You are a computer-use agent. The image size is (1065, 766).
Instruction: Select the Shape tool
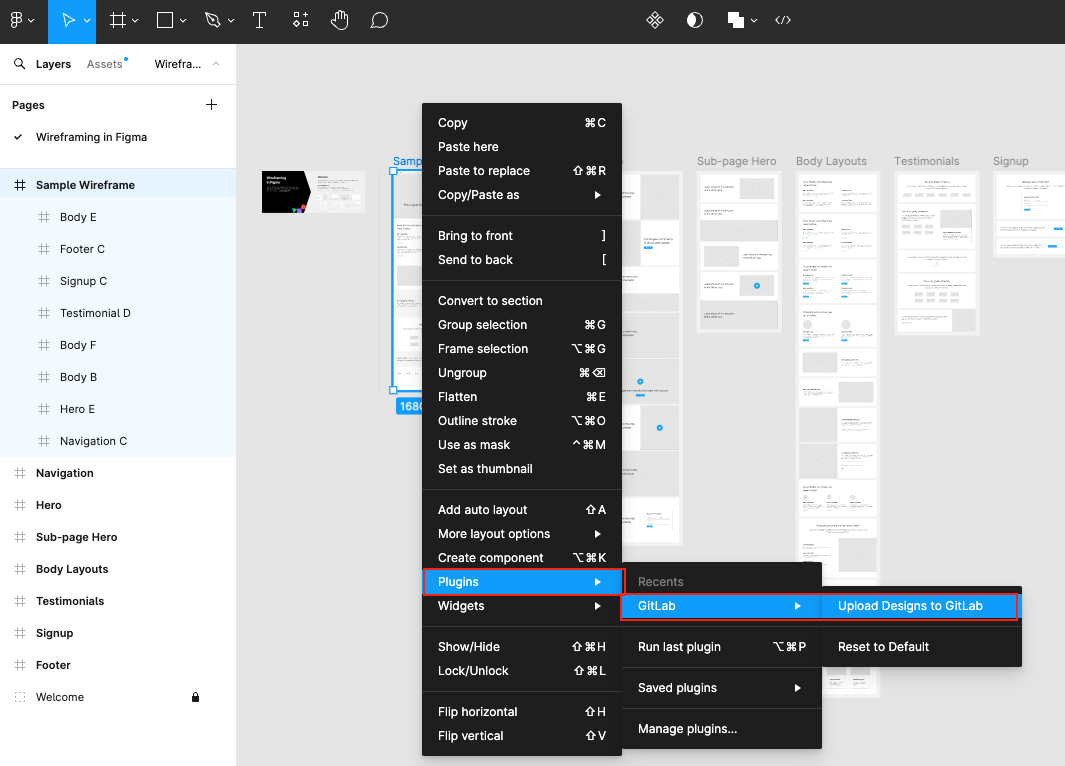(163, 20)
